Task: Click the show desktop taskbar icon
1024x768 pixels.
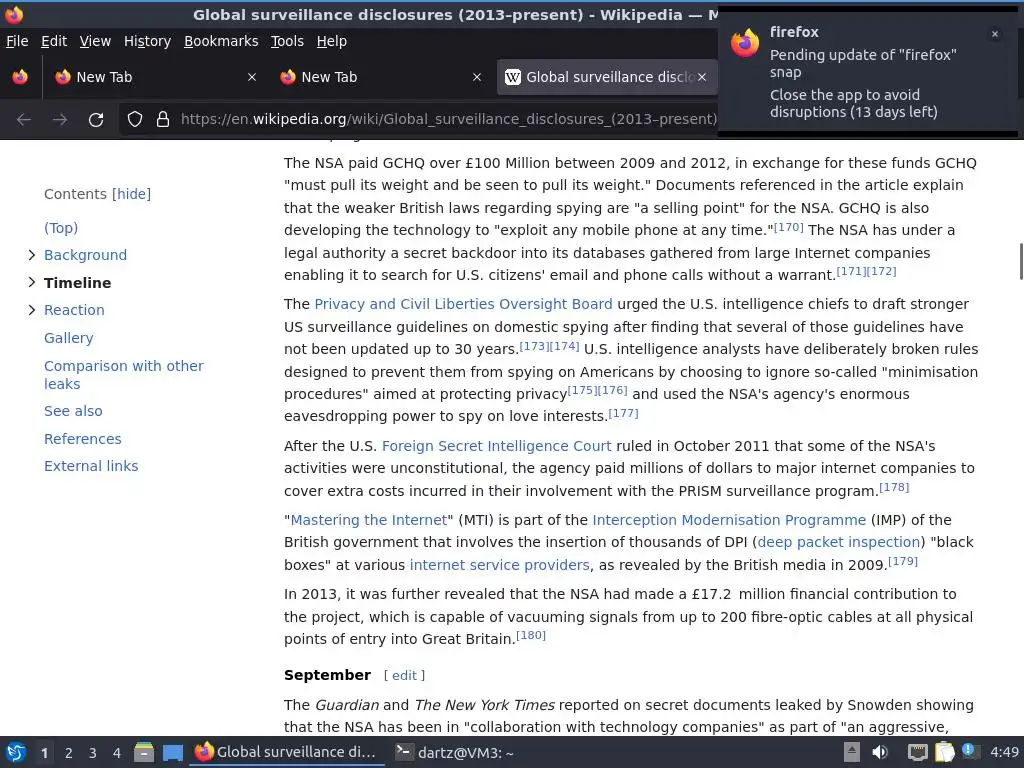Action: pyautogui.click(x=172, y=753)
